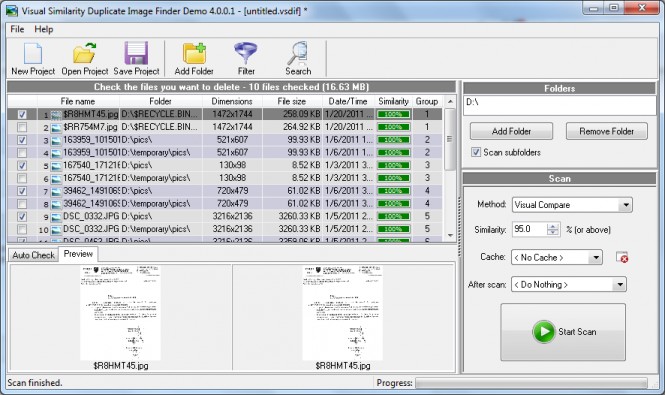665x395 pixels.
Task: Sort by the Group column header
Action: tap(427, 101)
